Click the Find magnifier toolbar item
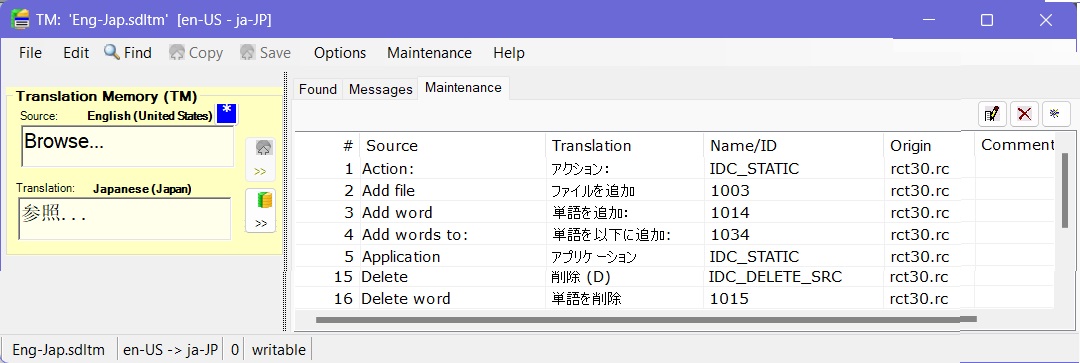 coord(128,53)
